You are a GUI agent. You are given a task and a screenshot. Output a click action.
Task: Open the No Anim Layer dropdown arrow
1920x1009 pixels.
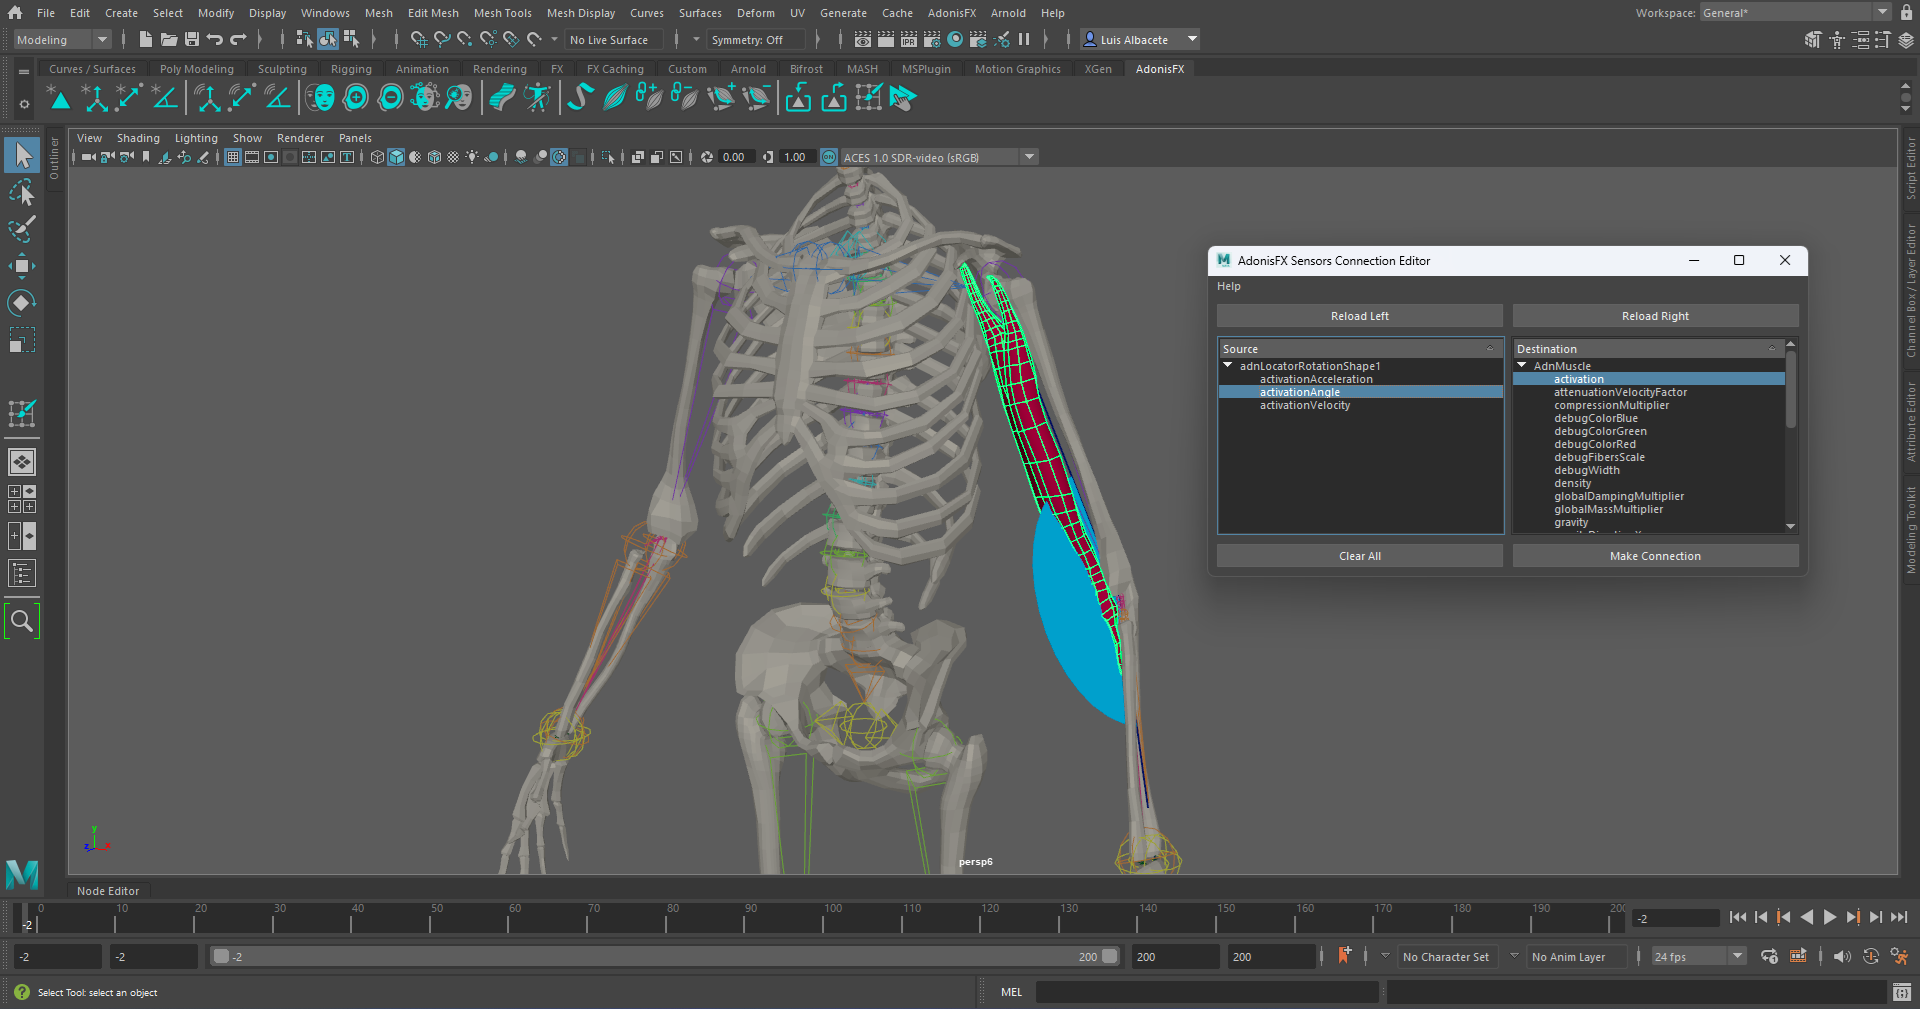tap(1514, 956)
